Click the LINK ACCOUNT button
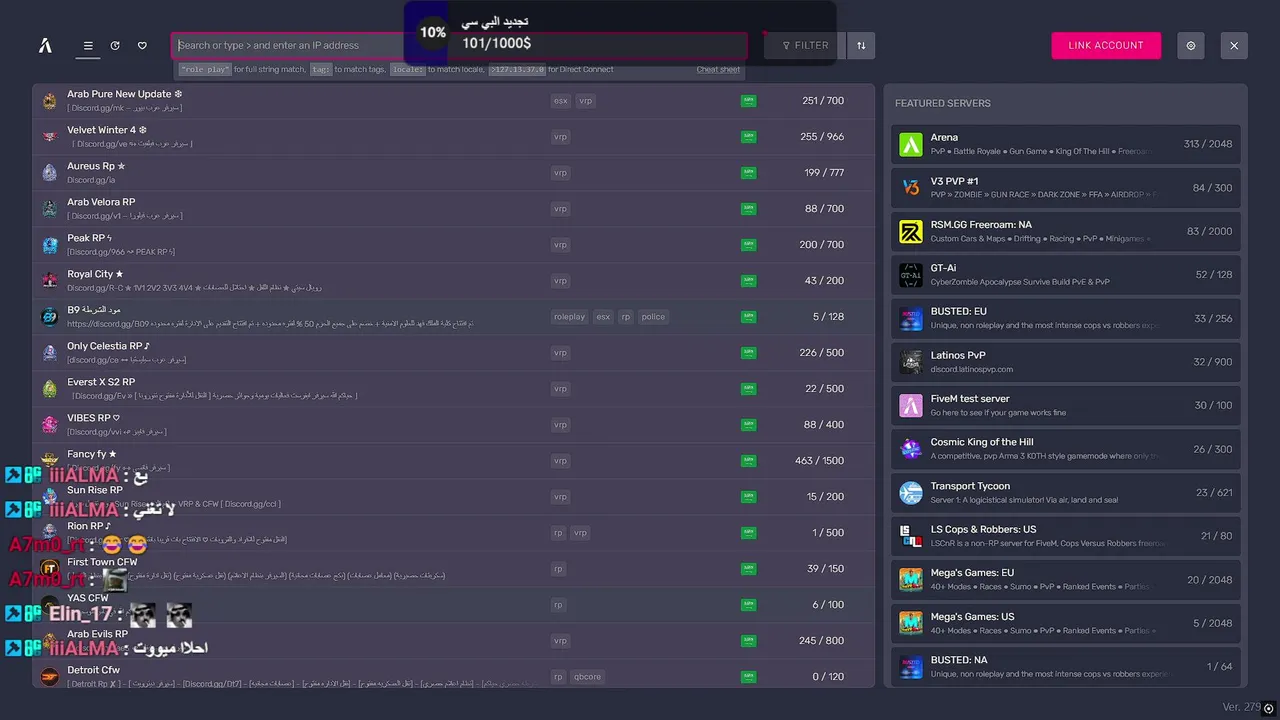Image resolution: width=1280 pixels, height=720 pixels. [1106, 45]
